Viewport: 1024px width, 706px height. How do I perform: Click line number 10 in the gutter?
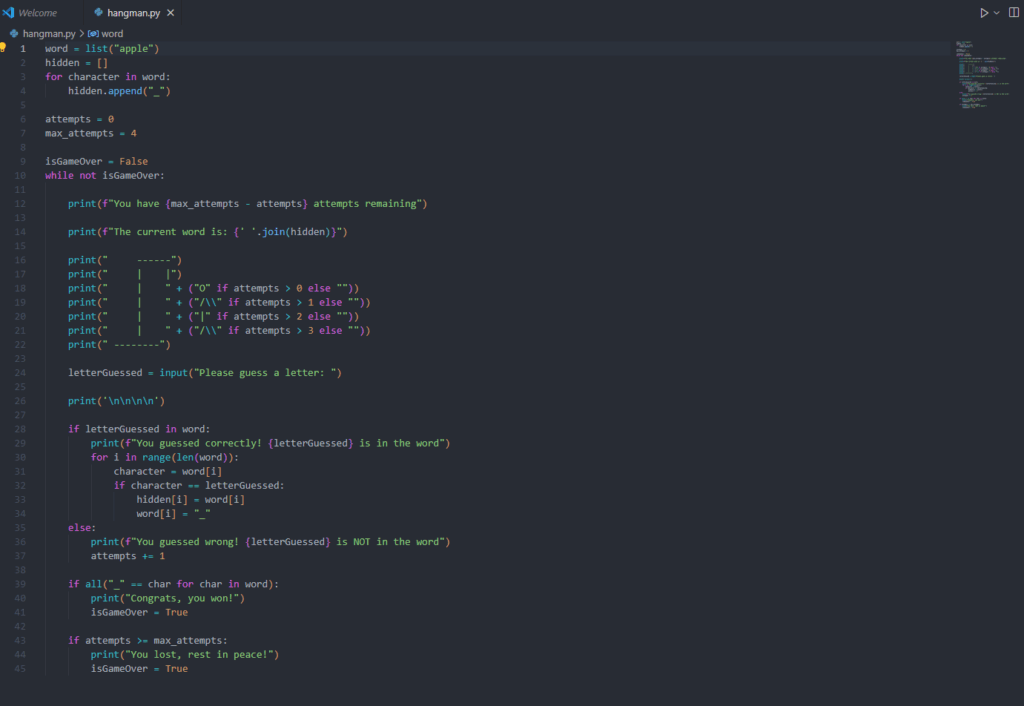(21, 175)
